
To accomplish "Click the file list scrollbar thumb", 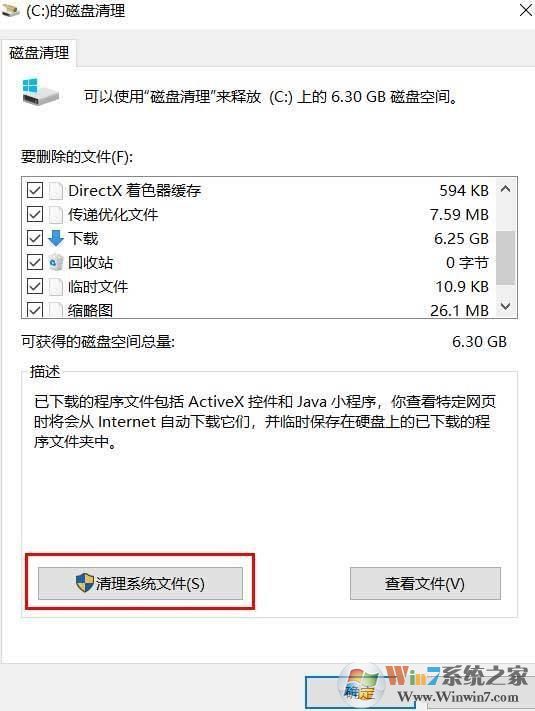I will (x=506, y=257).
